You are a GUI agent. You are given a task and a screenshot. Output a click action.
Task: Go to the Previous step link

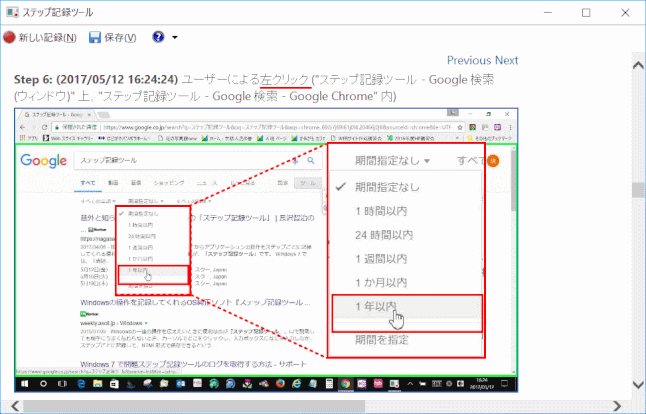pyautogui.click(x=469, y=61)
